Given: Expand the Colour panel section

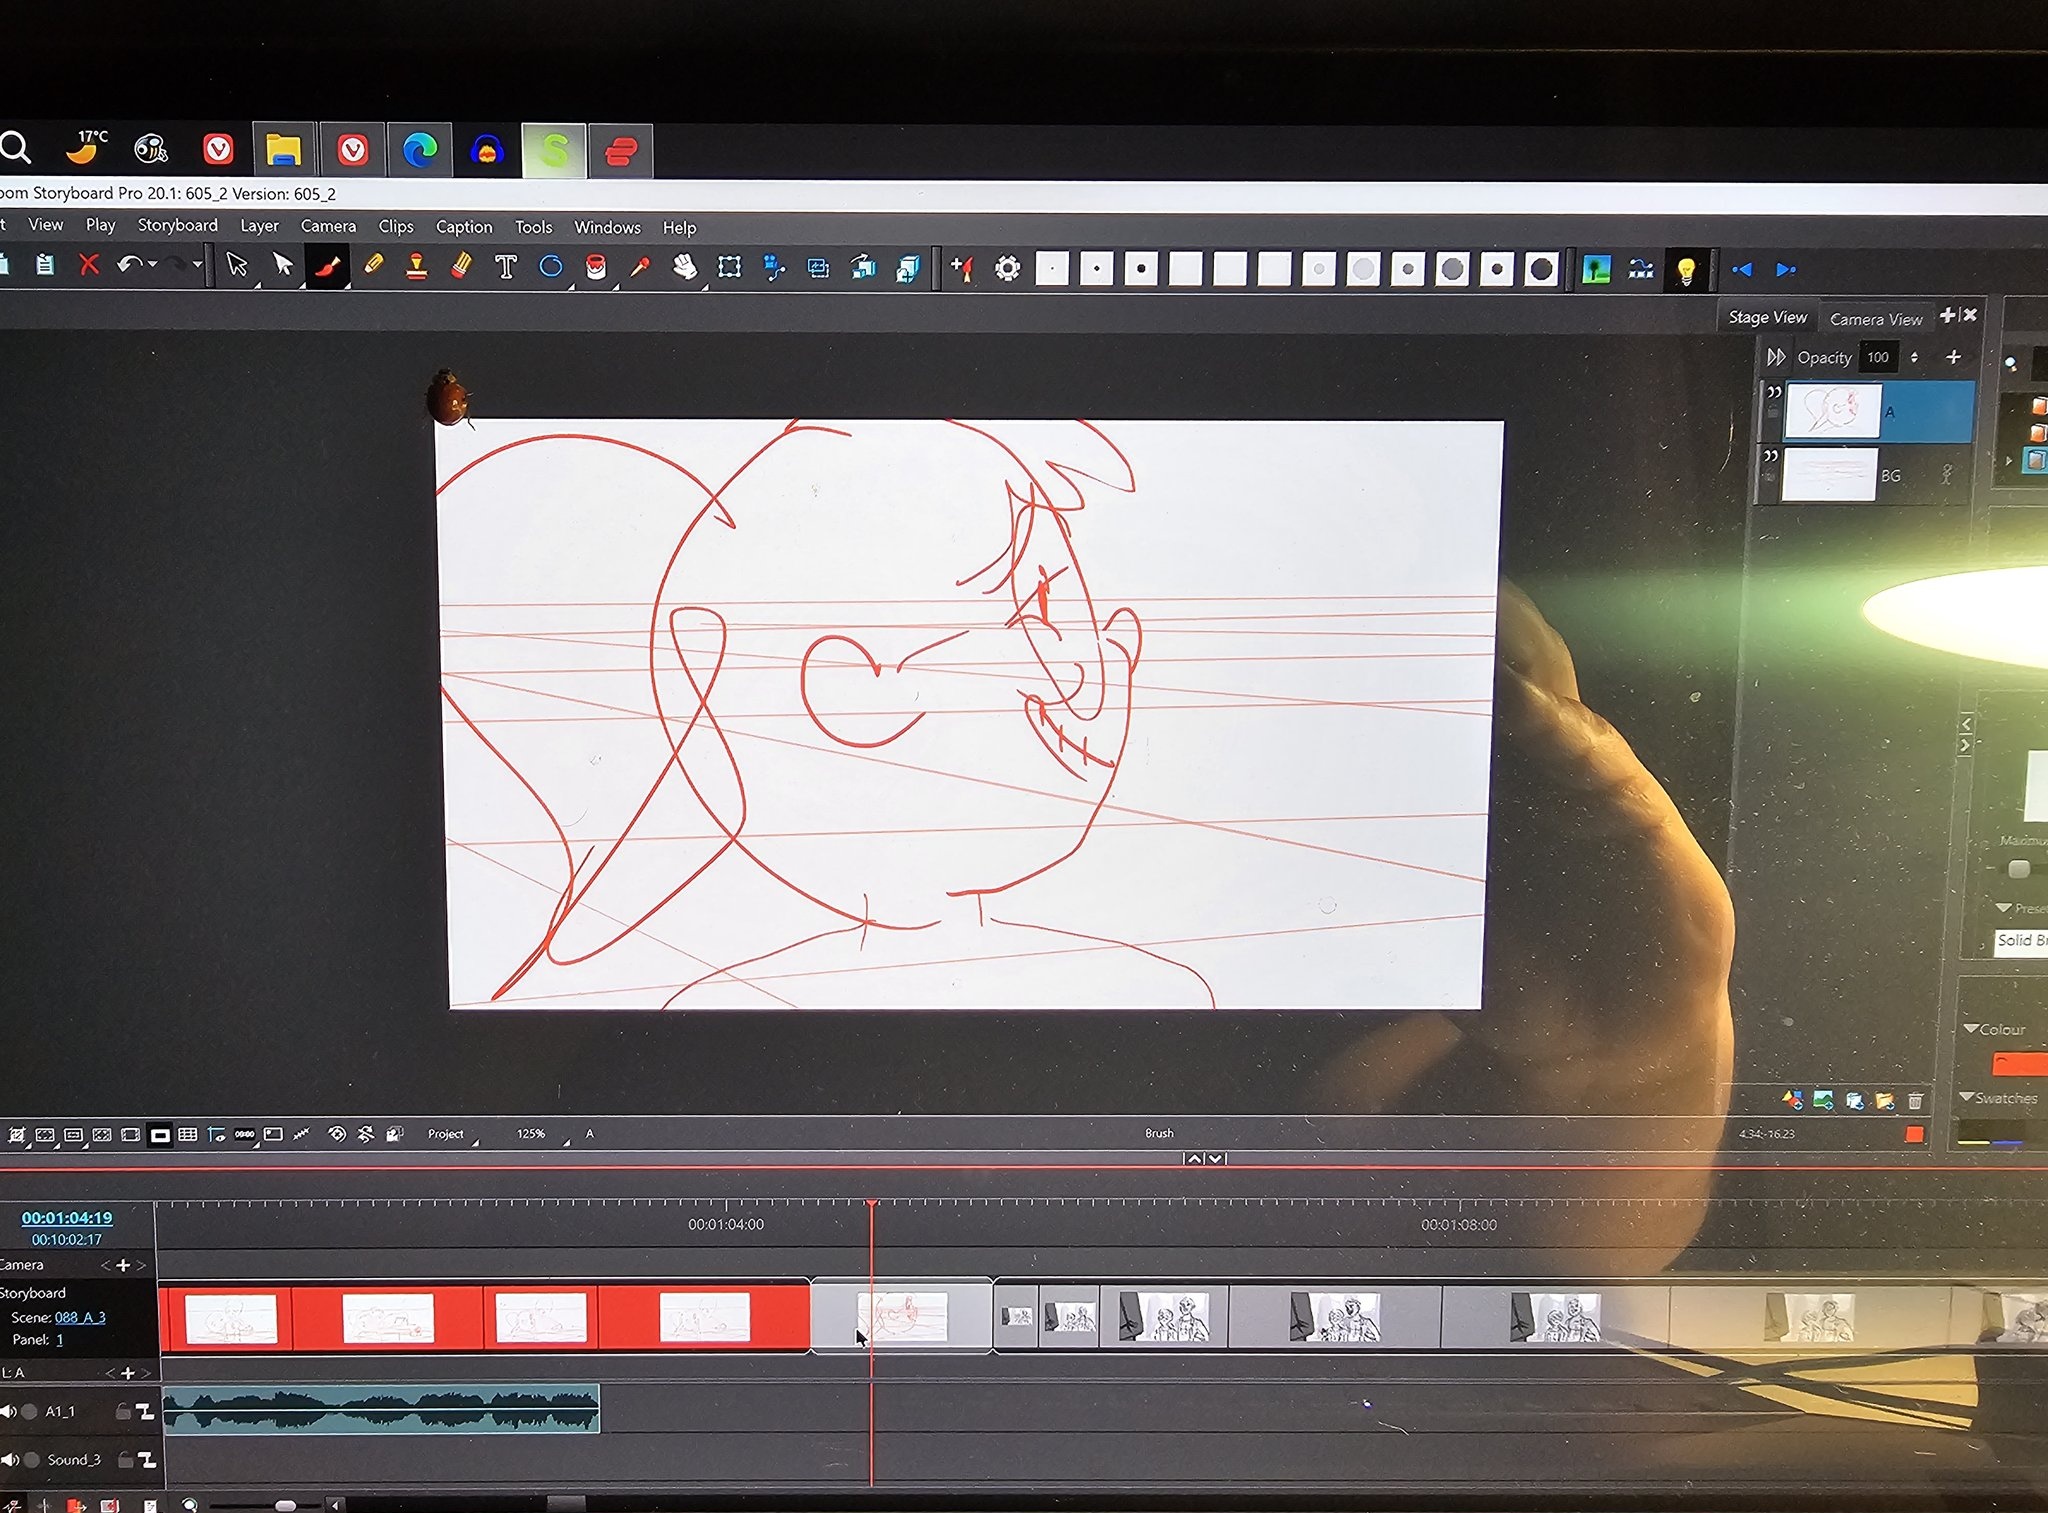Looking at the screenshot, I should [x=1971, y=1028].
